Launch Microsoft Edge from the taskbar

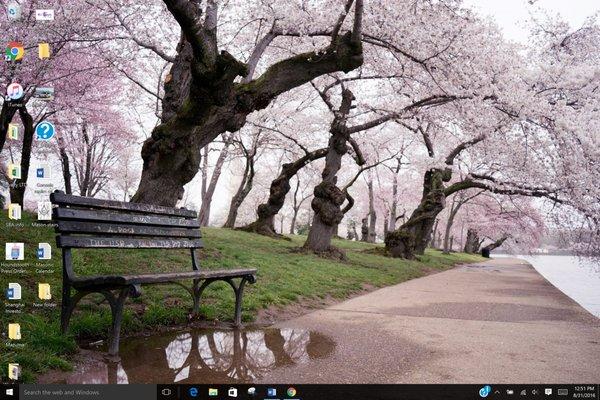point(194,392)
